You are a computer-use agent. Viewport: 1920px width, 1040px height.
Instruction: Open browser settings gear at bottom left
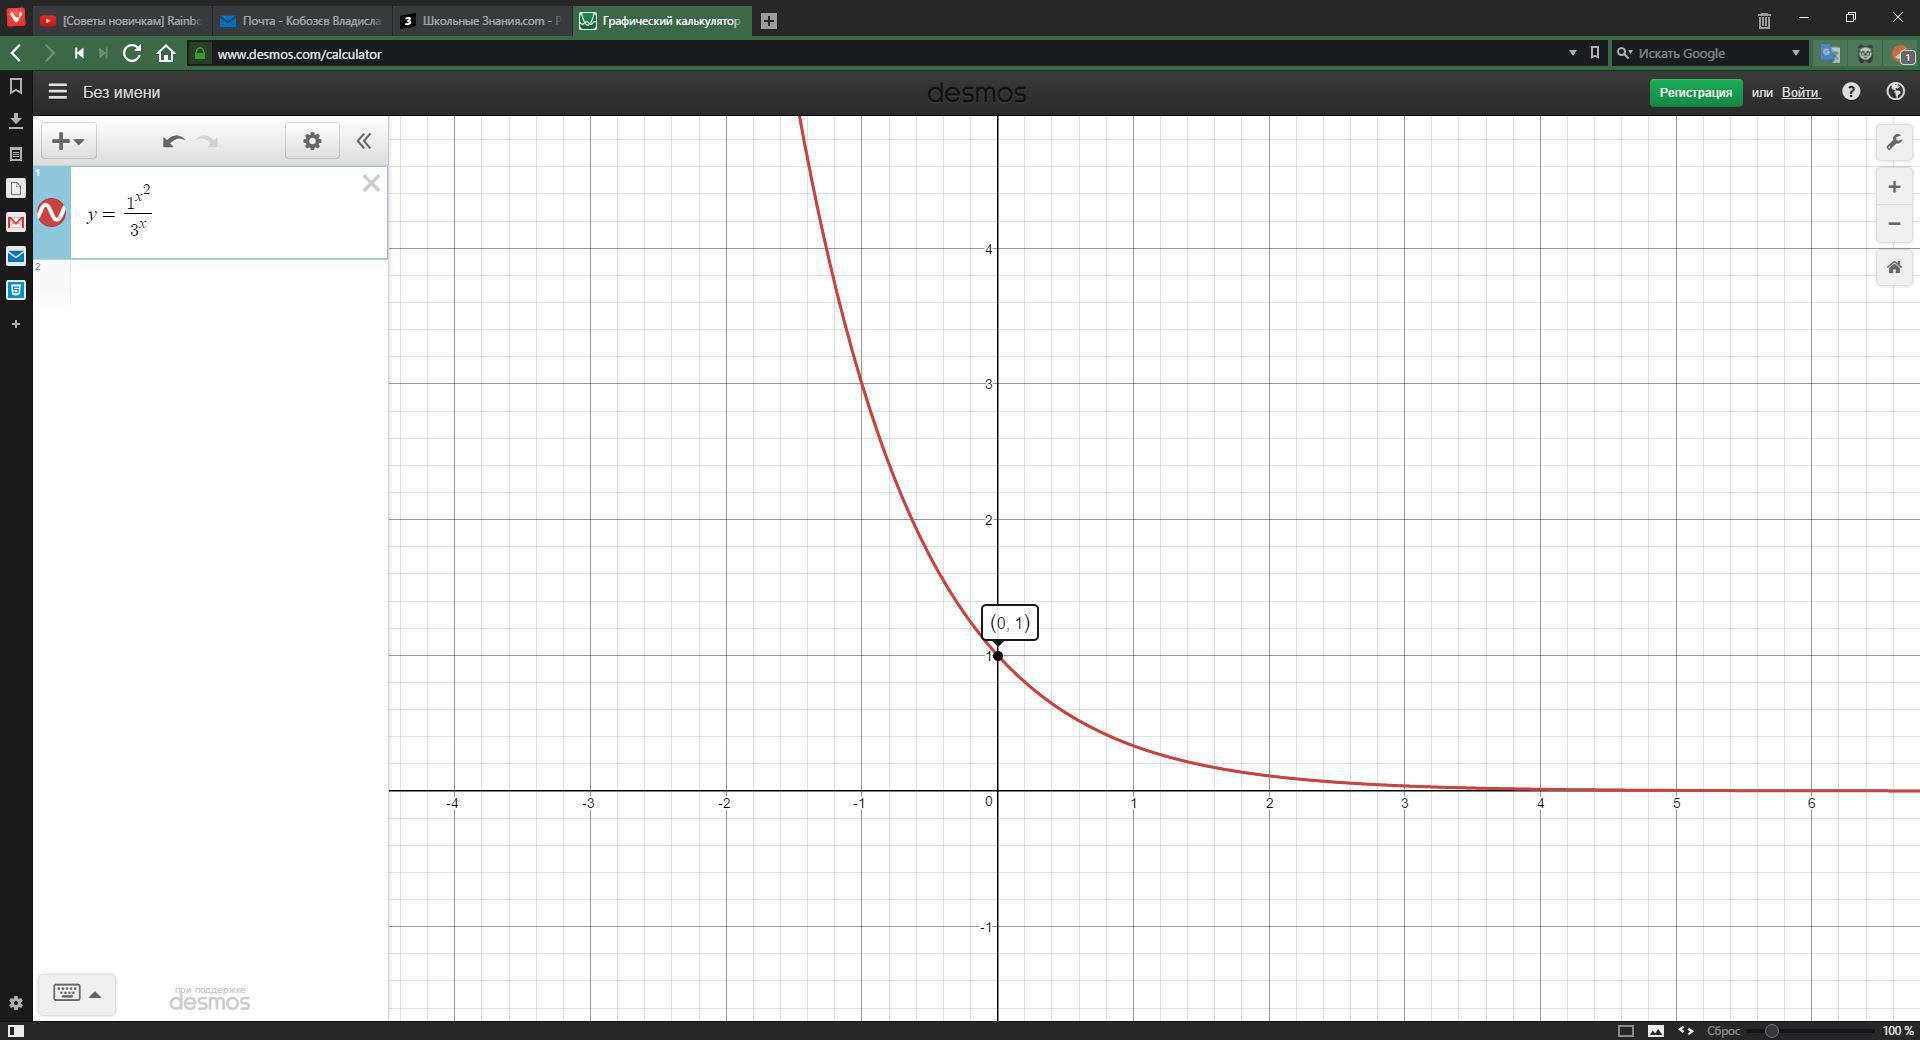pyautogui.click(x=15, y=1003)
